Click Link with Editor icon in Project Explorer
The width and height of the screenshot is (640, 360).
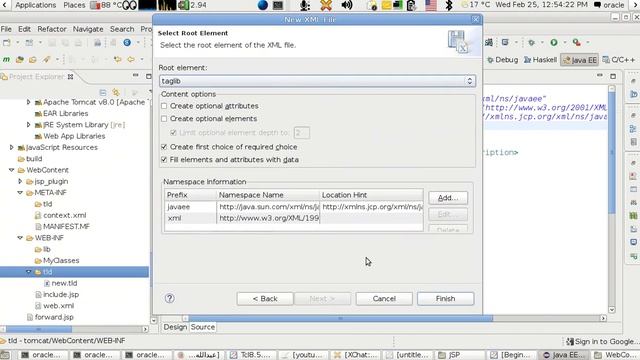pos(116,92)
